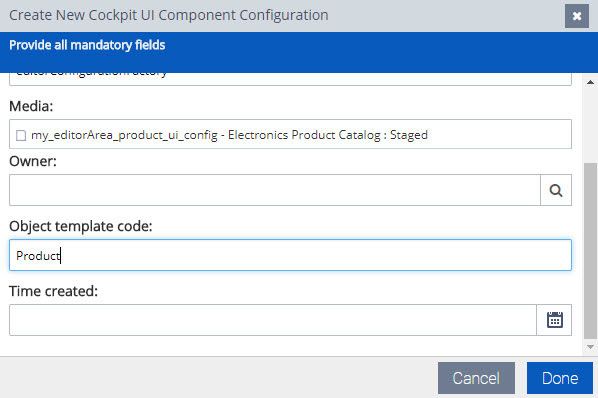This screenshot has height=398, width=598.
Task: Click the Object template code field containing Product
Action: point(290,255)
